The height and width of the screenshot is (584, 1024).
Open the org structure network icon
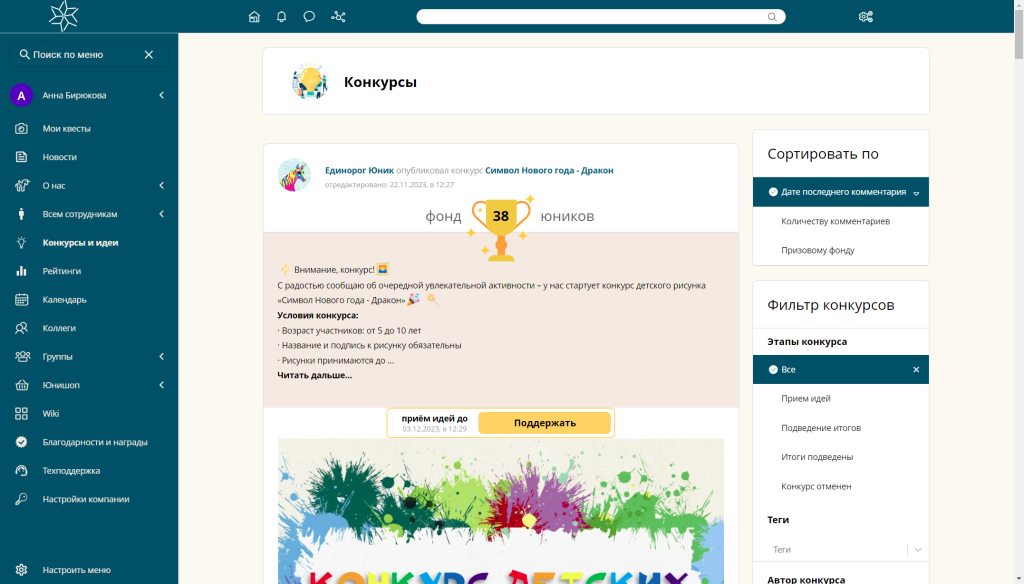[338, 17]
